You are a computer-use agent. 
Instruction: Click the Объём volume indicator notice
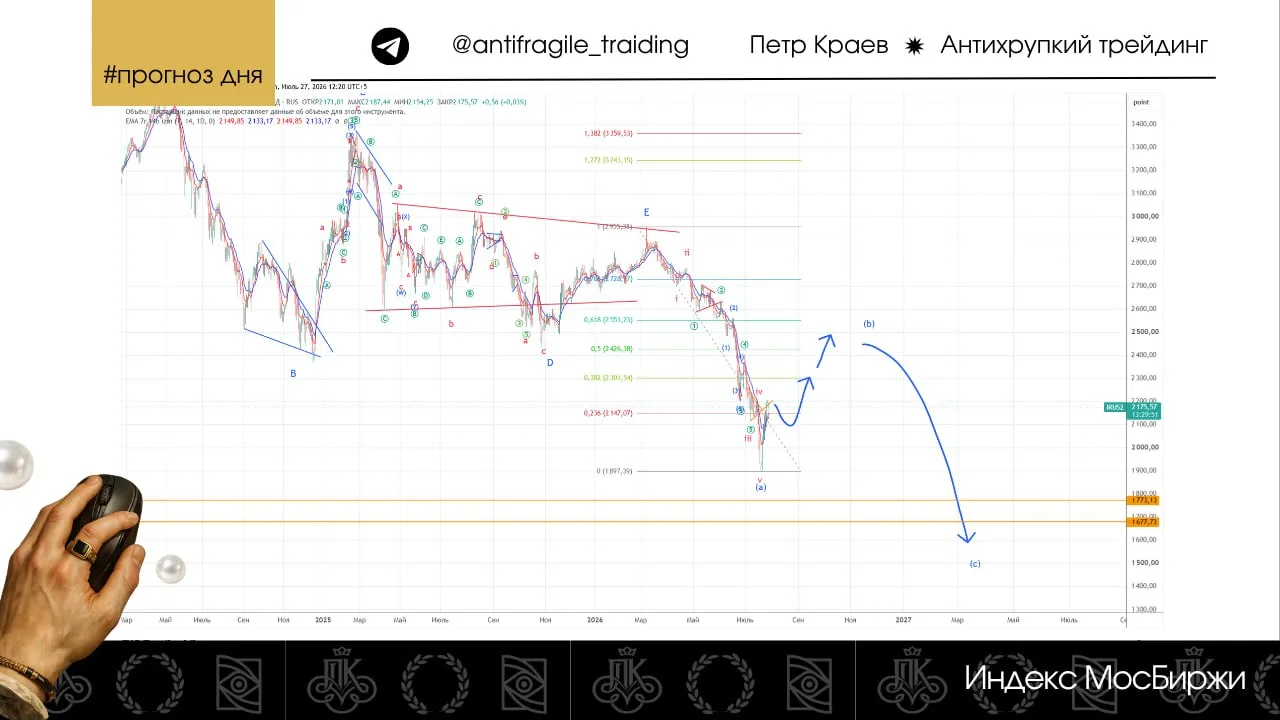(x=265, y=111)
